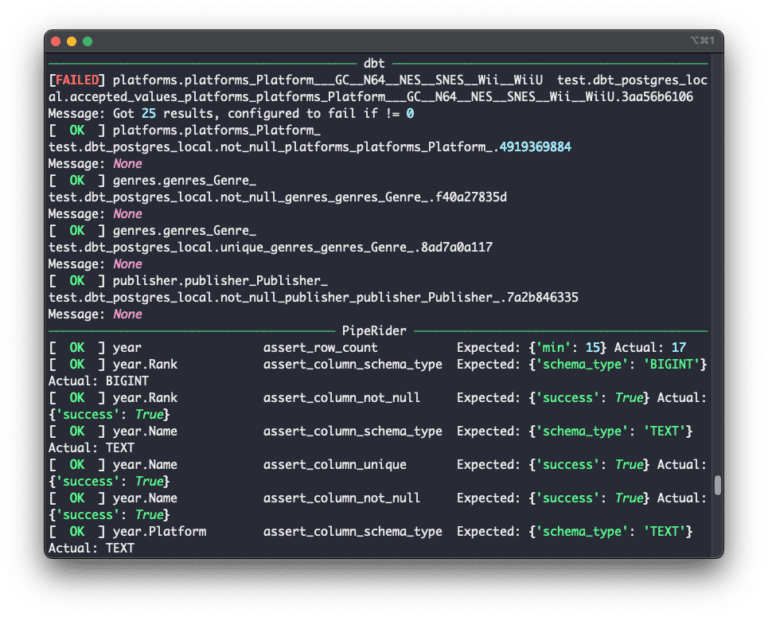Image resolution: width=768 pixels, height=617 pixels.
Task: Click 'Actual: BIGINT' line
Action: tap(98, 381)
